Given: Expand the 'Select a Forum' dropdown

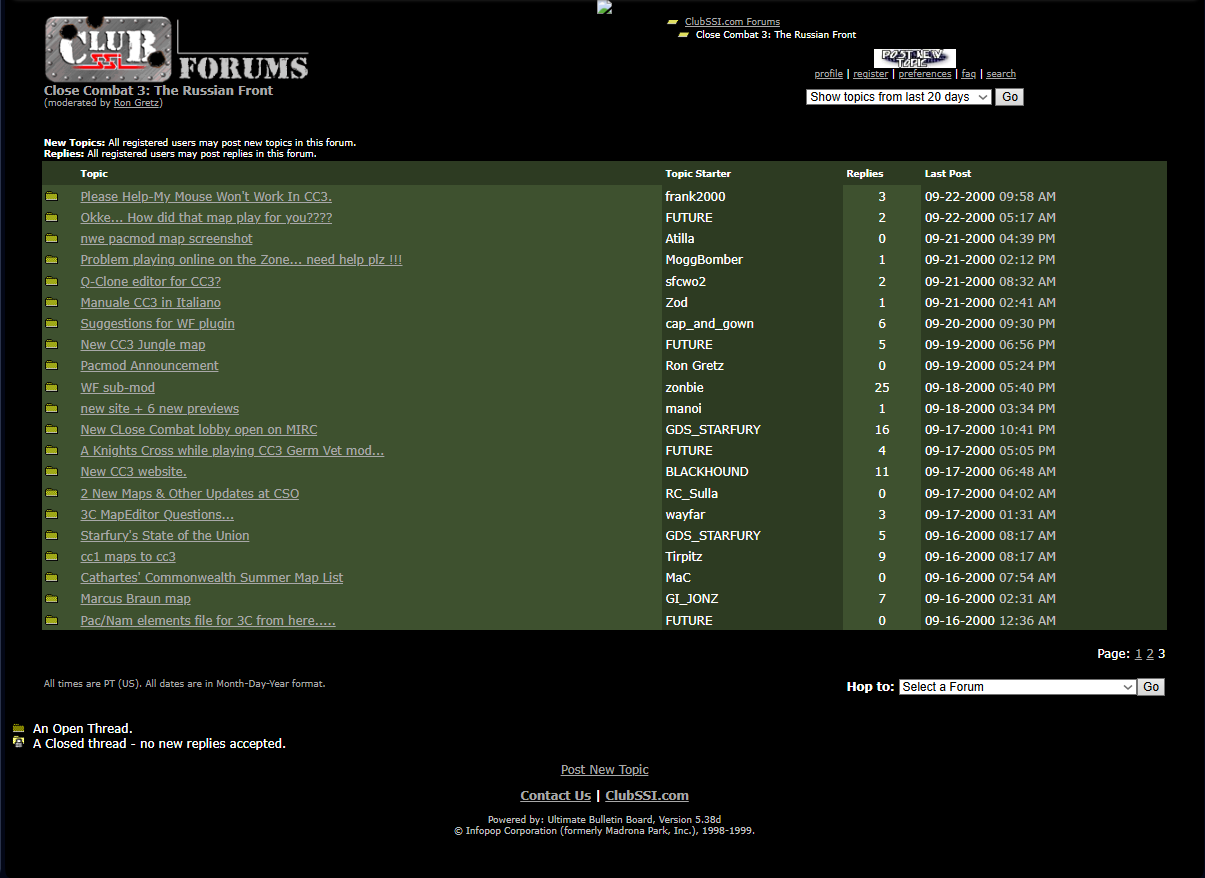Looking at the screenshot, I should coord(1017,687).
